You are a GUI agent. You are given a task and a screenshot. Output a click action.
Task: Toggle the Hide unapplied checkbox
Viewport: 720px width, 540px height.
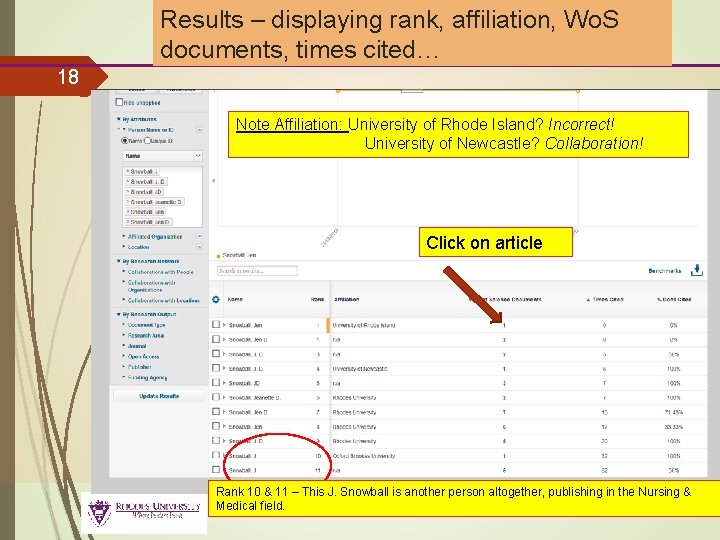119,102
